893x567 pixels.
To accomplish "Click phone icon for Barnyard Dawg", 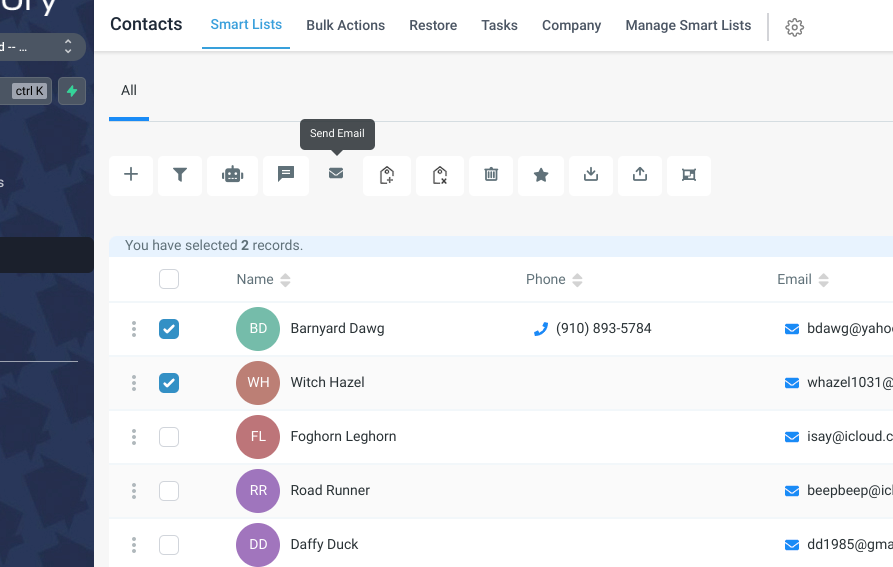I will coord(541,328).
